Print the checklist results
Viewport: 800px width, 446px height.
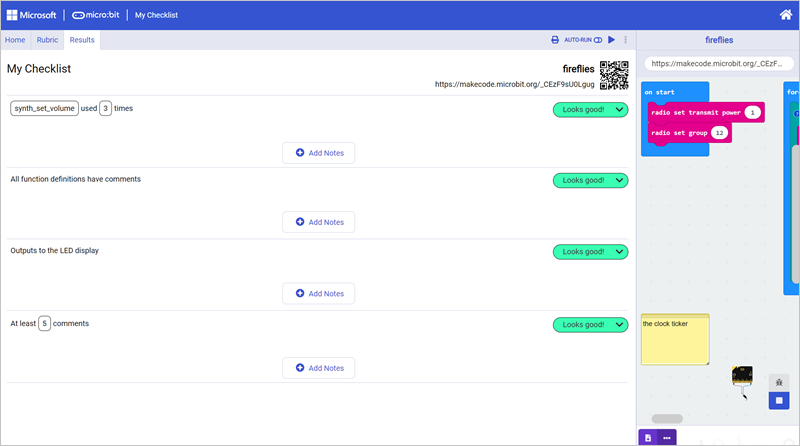click(x=555, y=40)
